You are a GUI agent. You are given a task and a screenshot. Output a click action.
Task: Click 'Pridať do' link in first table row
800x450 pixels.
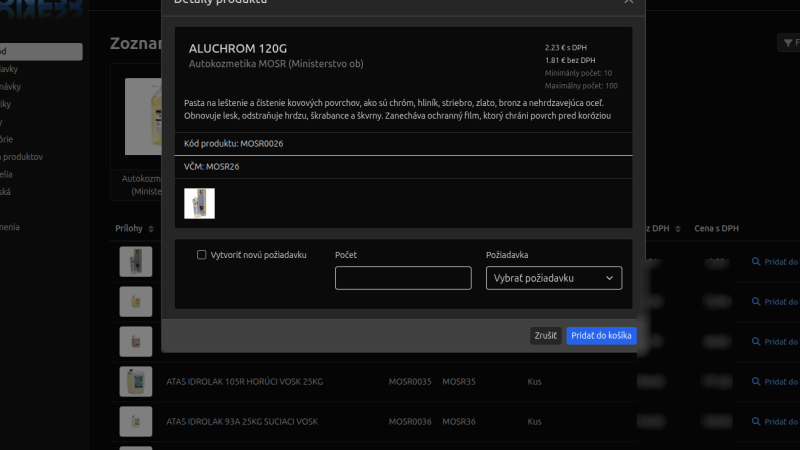tap(782, 262)
